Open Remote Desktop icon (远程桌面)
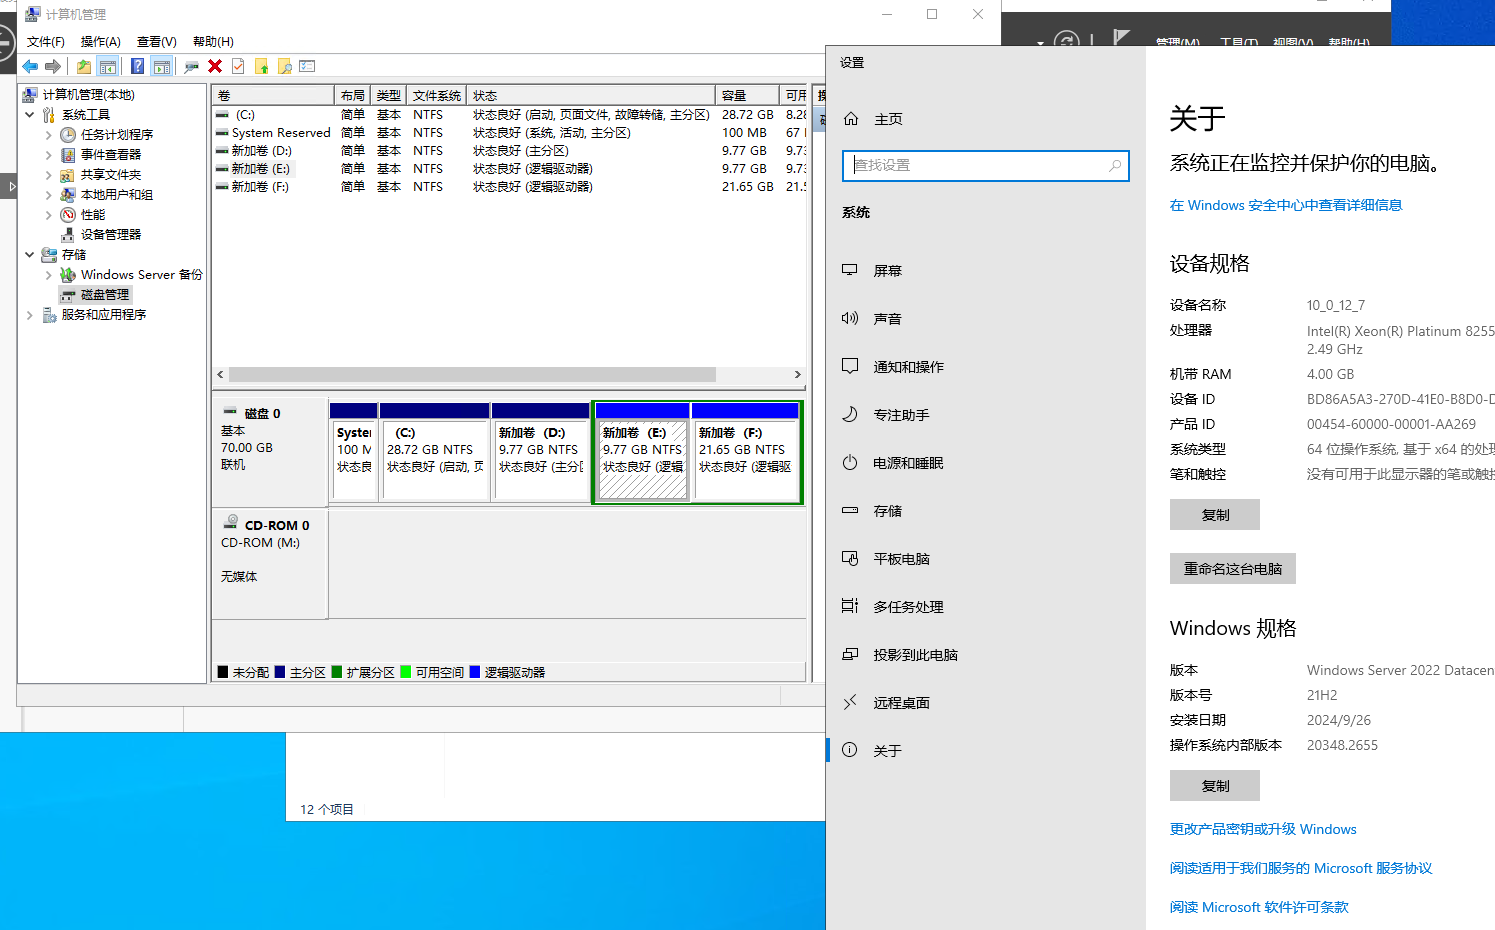1495x930 pixels. click(850, 703)
